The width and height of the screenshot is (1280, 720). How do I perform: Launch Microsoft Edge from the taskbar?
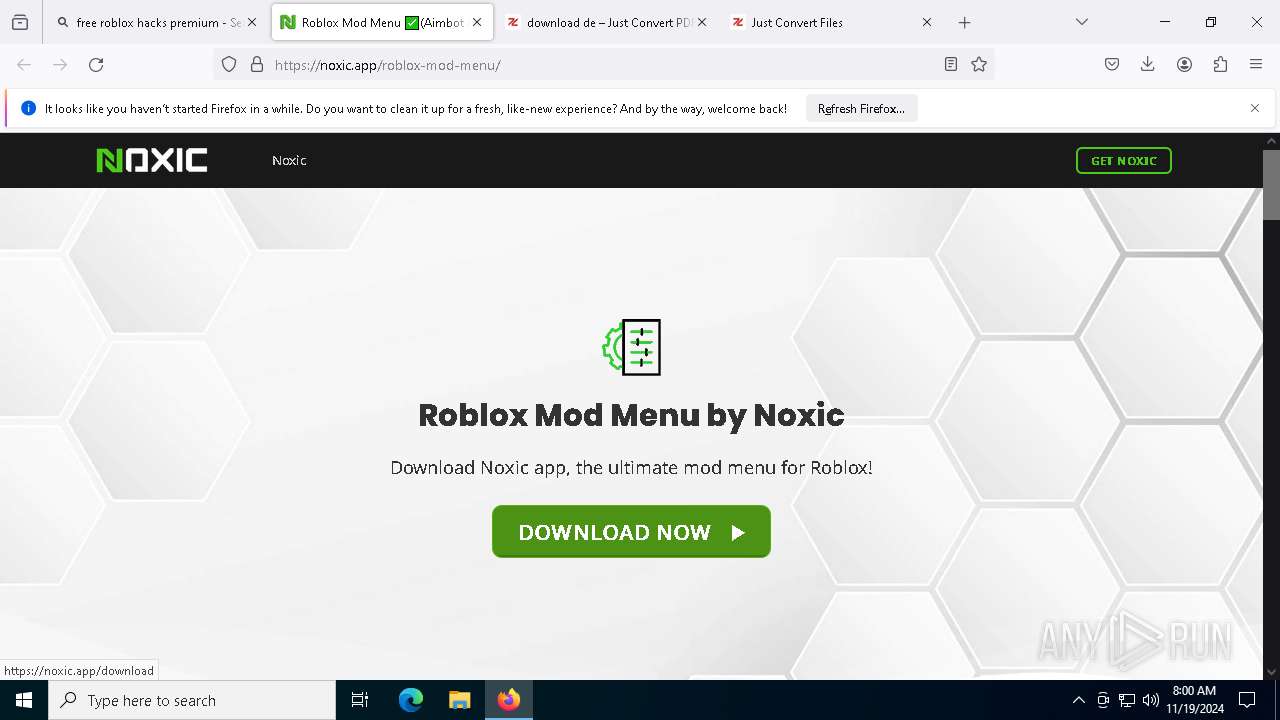click(x=411, y=700)
